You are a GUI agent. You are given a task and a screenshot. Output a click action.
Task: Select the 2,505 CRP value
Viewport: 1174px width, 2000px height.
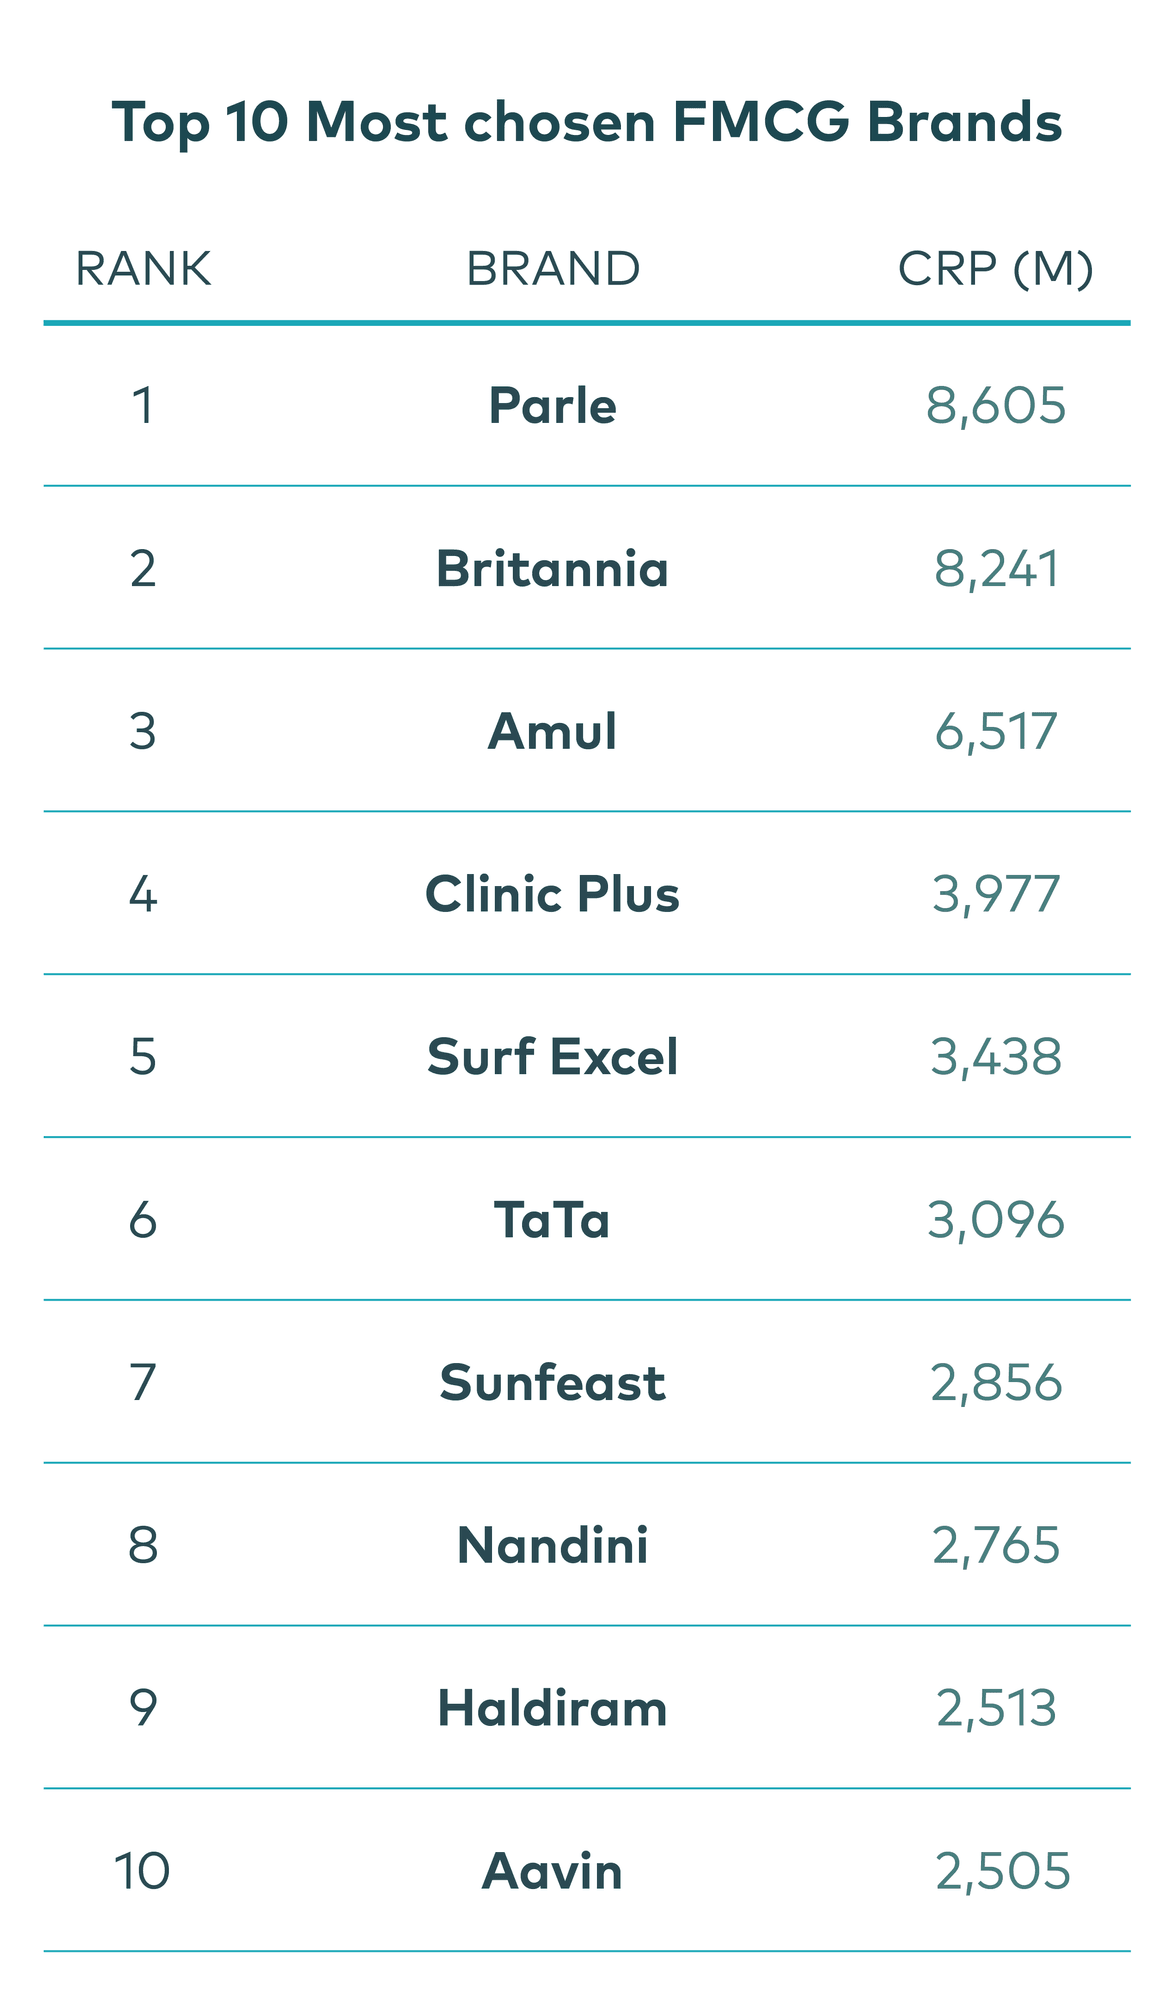[x=1003, y=1871]
